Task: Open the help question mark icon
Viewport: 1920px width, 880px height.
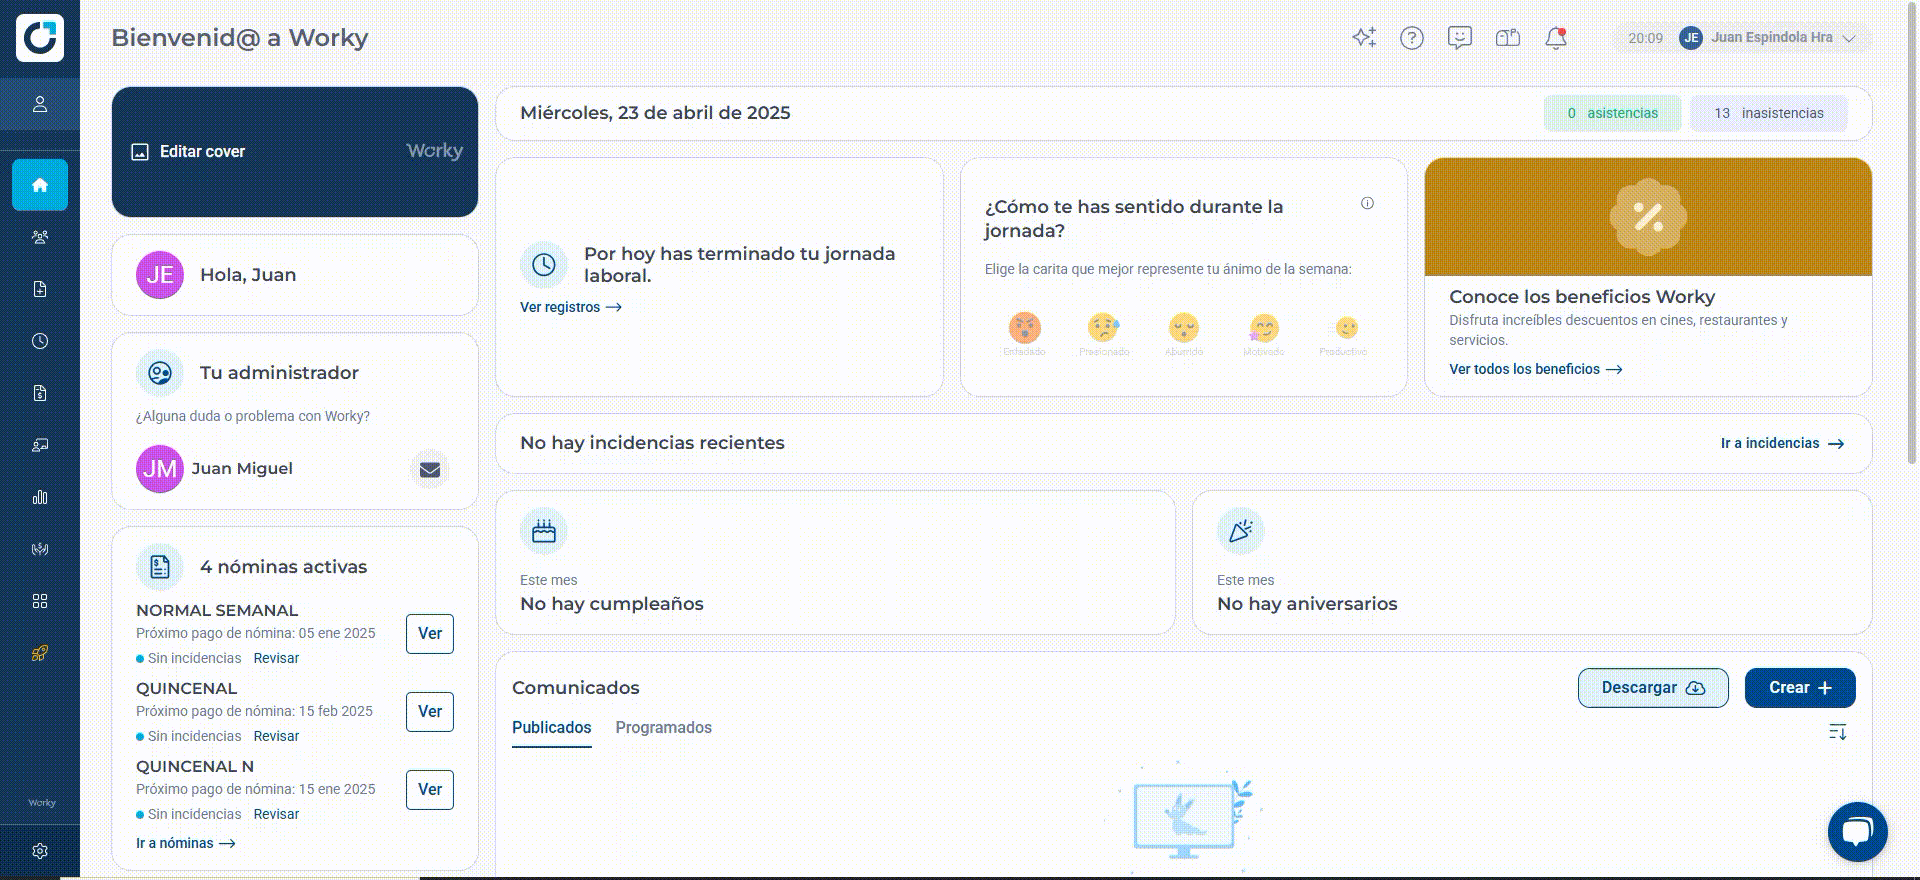Action: (1412, 38)
